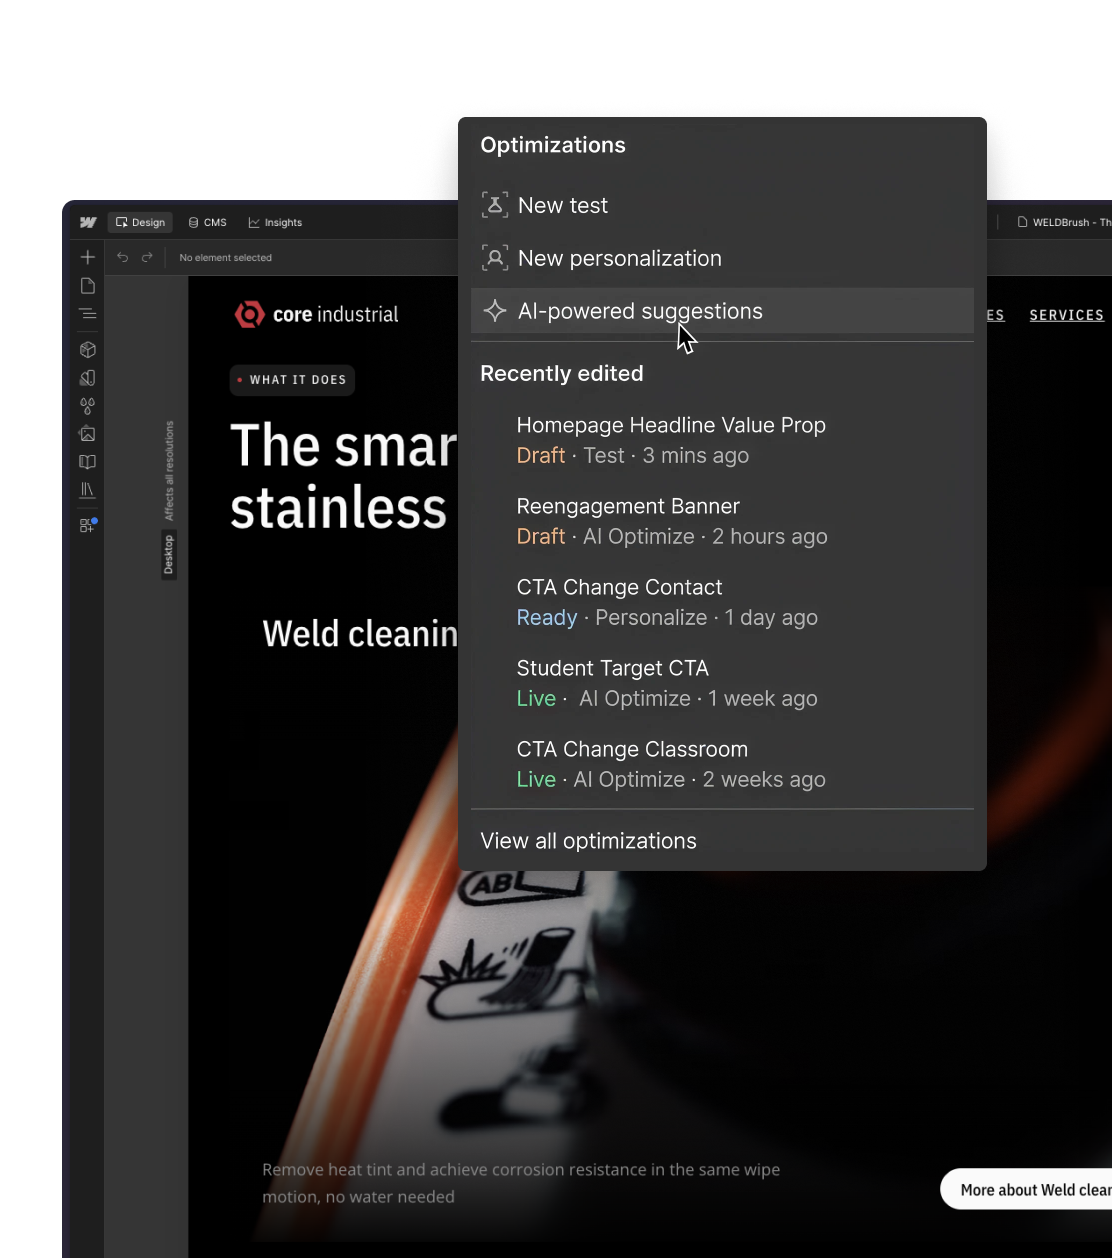The height and width of the screenshot is (1258, 1112).
Task: Switch to the Insights tab
Action: pos(275,222)
